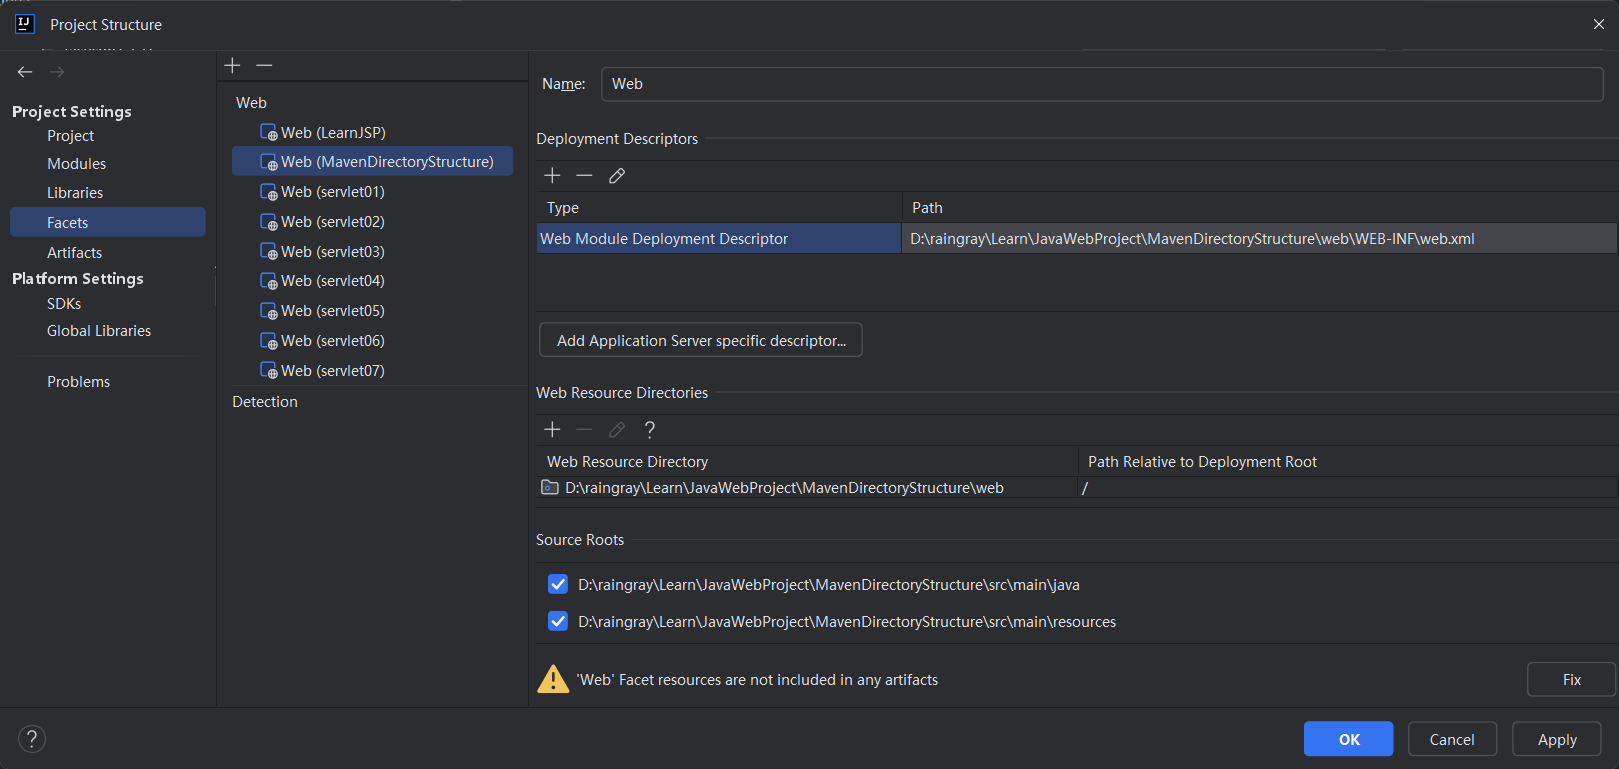Add a deployment descriptor
The height and width of the screenshot is (769, 1619).
[552, 175]
